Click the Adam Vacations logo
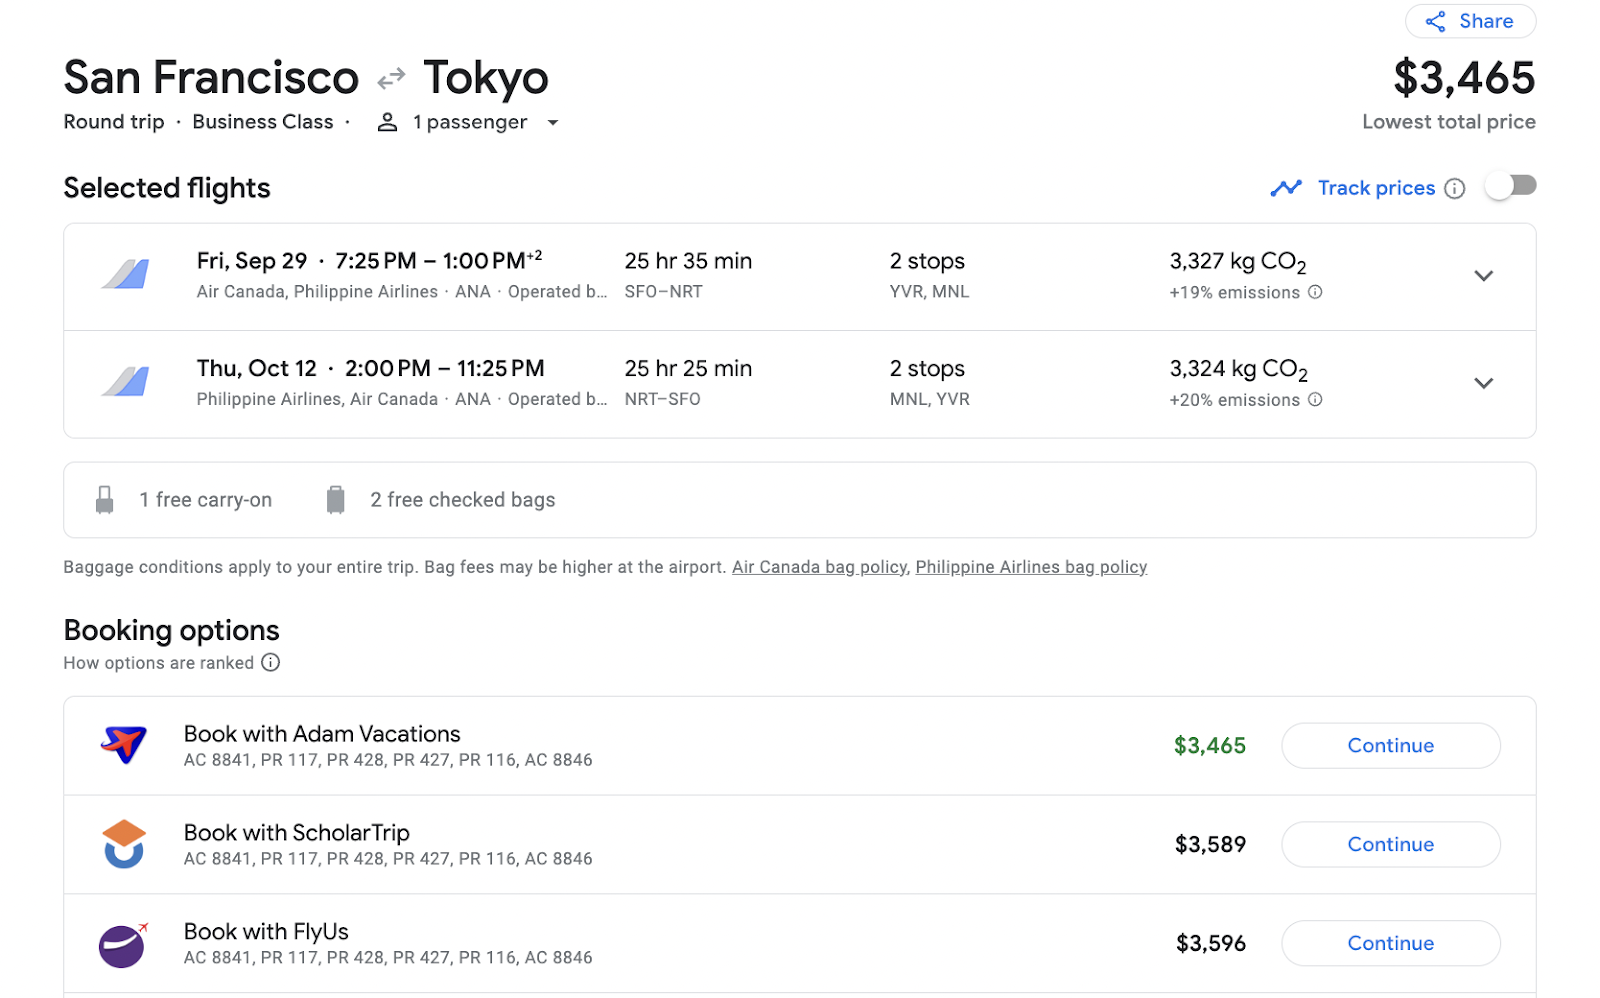Viewport: 1600px width, 998px height. click(x=124, y=745)
